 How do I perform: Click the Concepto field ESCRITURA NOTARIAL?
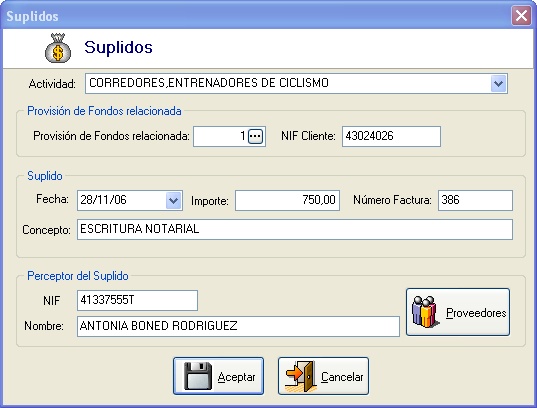tap(295, 230)
